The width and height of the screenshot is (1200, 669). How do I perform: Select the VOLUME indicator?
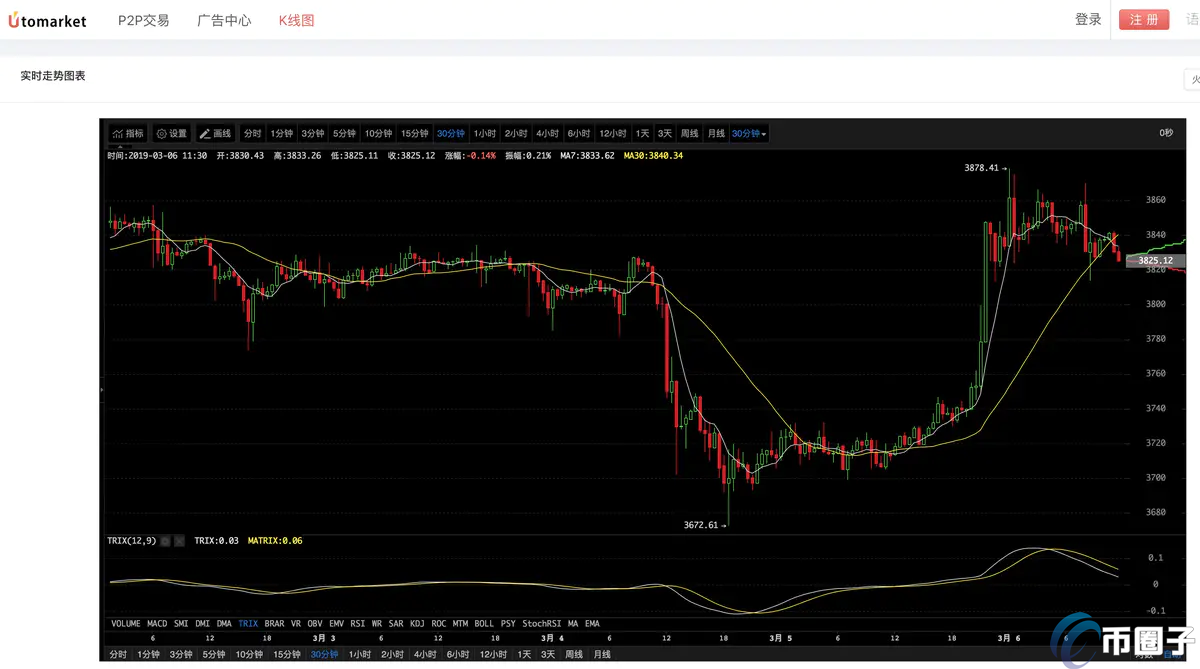coord(125,624)
